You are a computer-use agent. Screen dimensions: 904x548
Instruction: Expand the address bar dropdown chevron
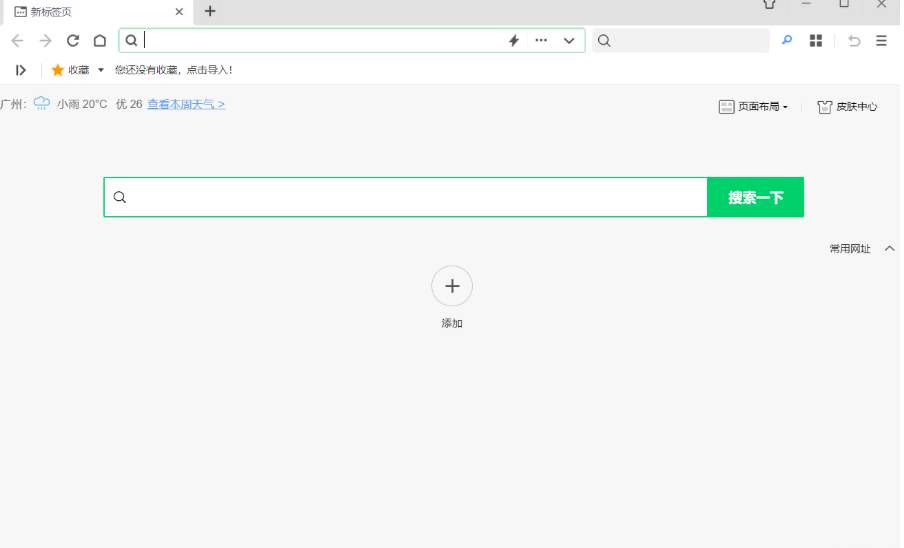(569, 41)
